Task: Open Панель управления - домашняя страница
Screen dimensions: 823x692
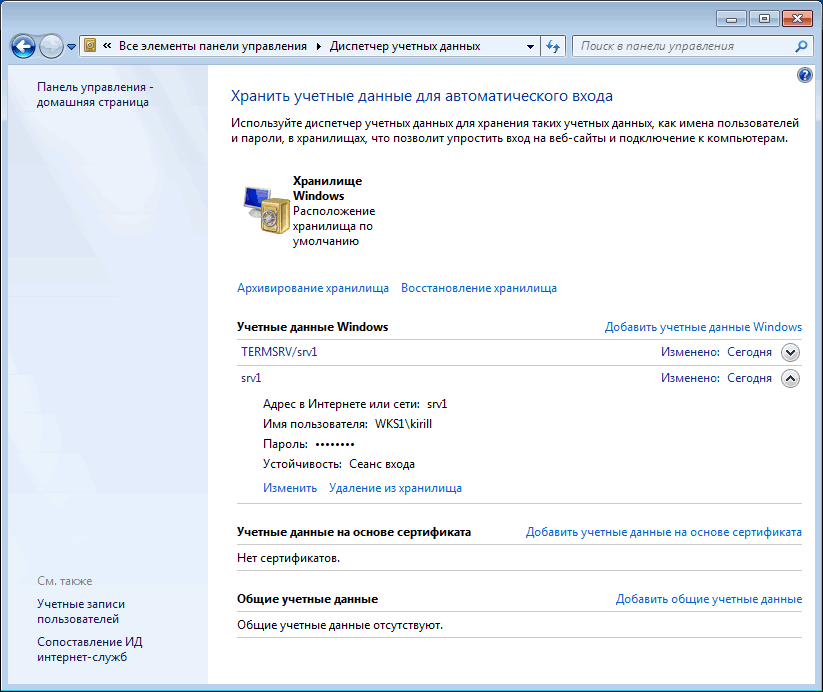Action: [x=94, y=95]
